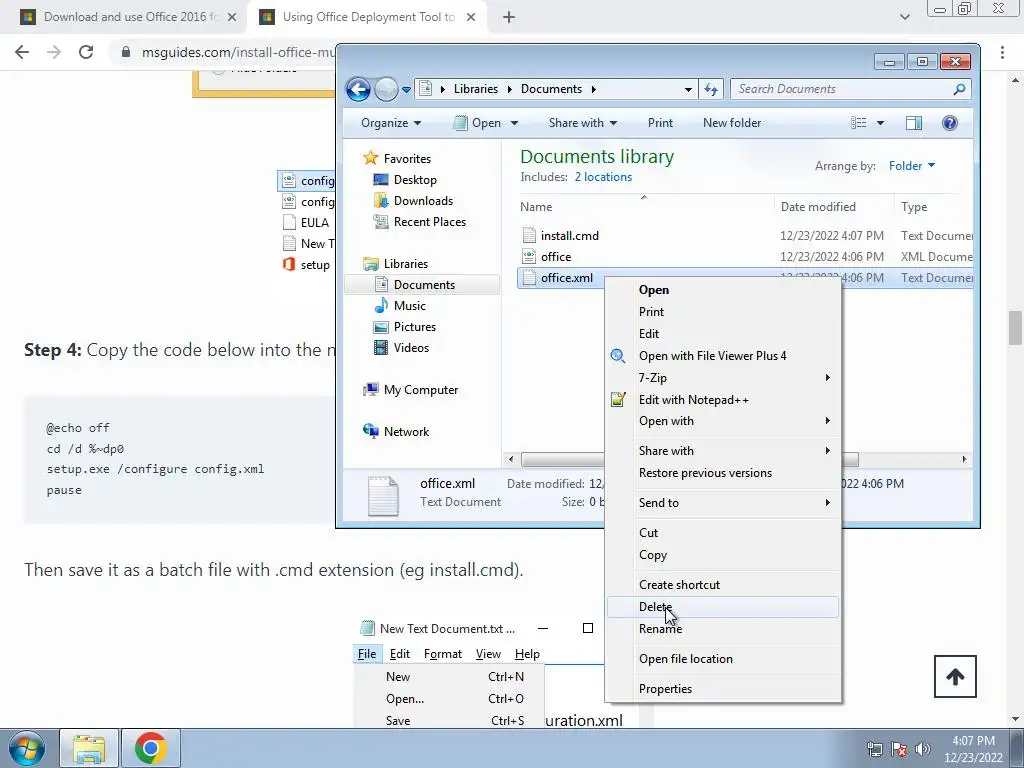Select Libraries in the navigation pane
Screen dimensions: 1024x768
[x=406, y=264]
